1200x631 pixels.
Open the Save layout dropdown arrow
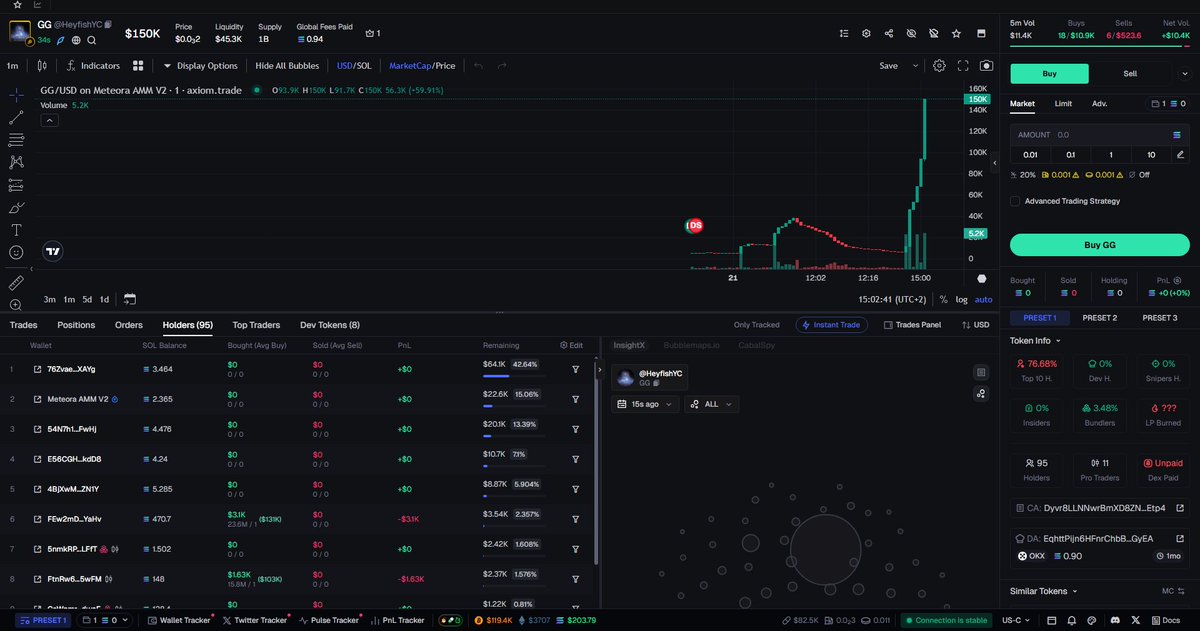[x=915, y=66]
